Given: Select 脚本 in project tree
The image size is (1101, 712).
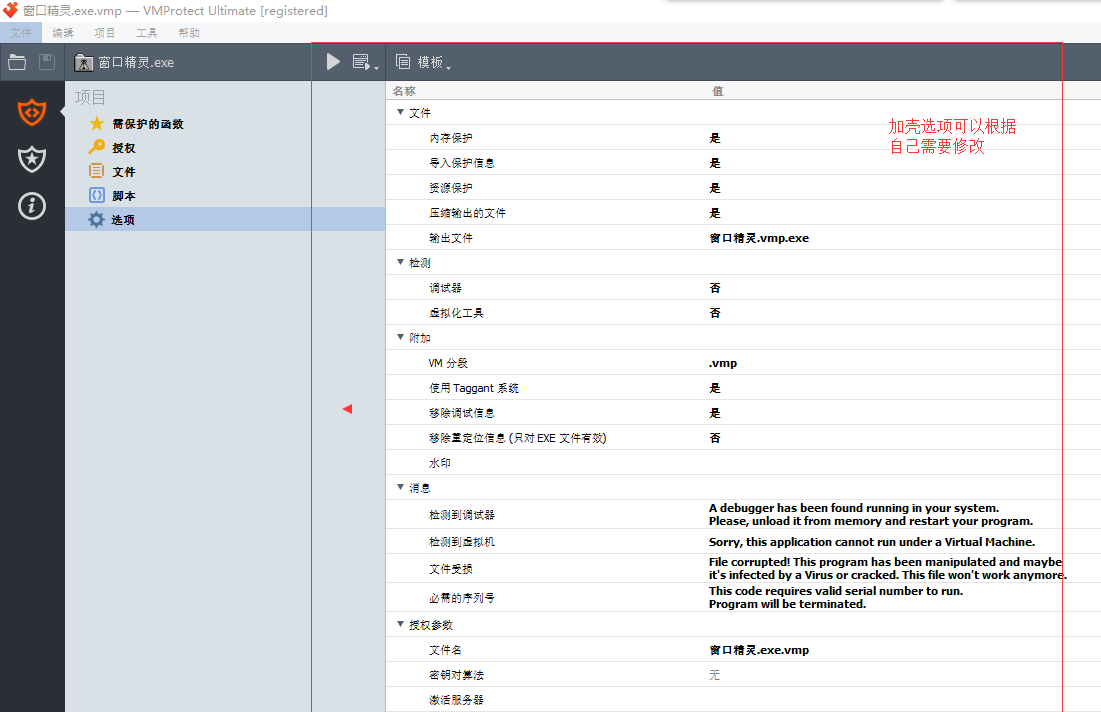Looking at the screenshot, I should [x=124, y=195].
